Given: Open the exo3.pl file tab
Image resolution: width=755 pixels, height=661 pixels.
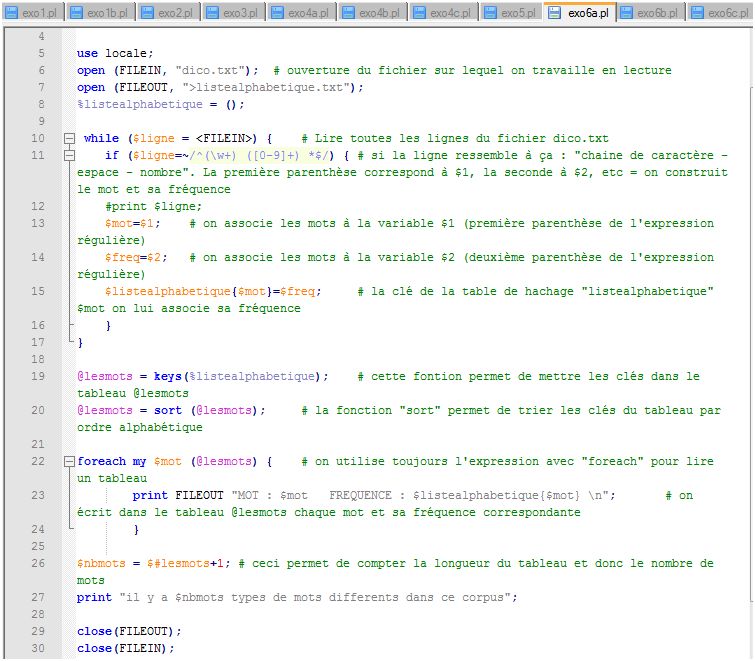Looking at the screenshot, I should 234,13.
